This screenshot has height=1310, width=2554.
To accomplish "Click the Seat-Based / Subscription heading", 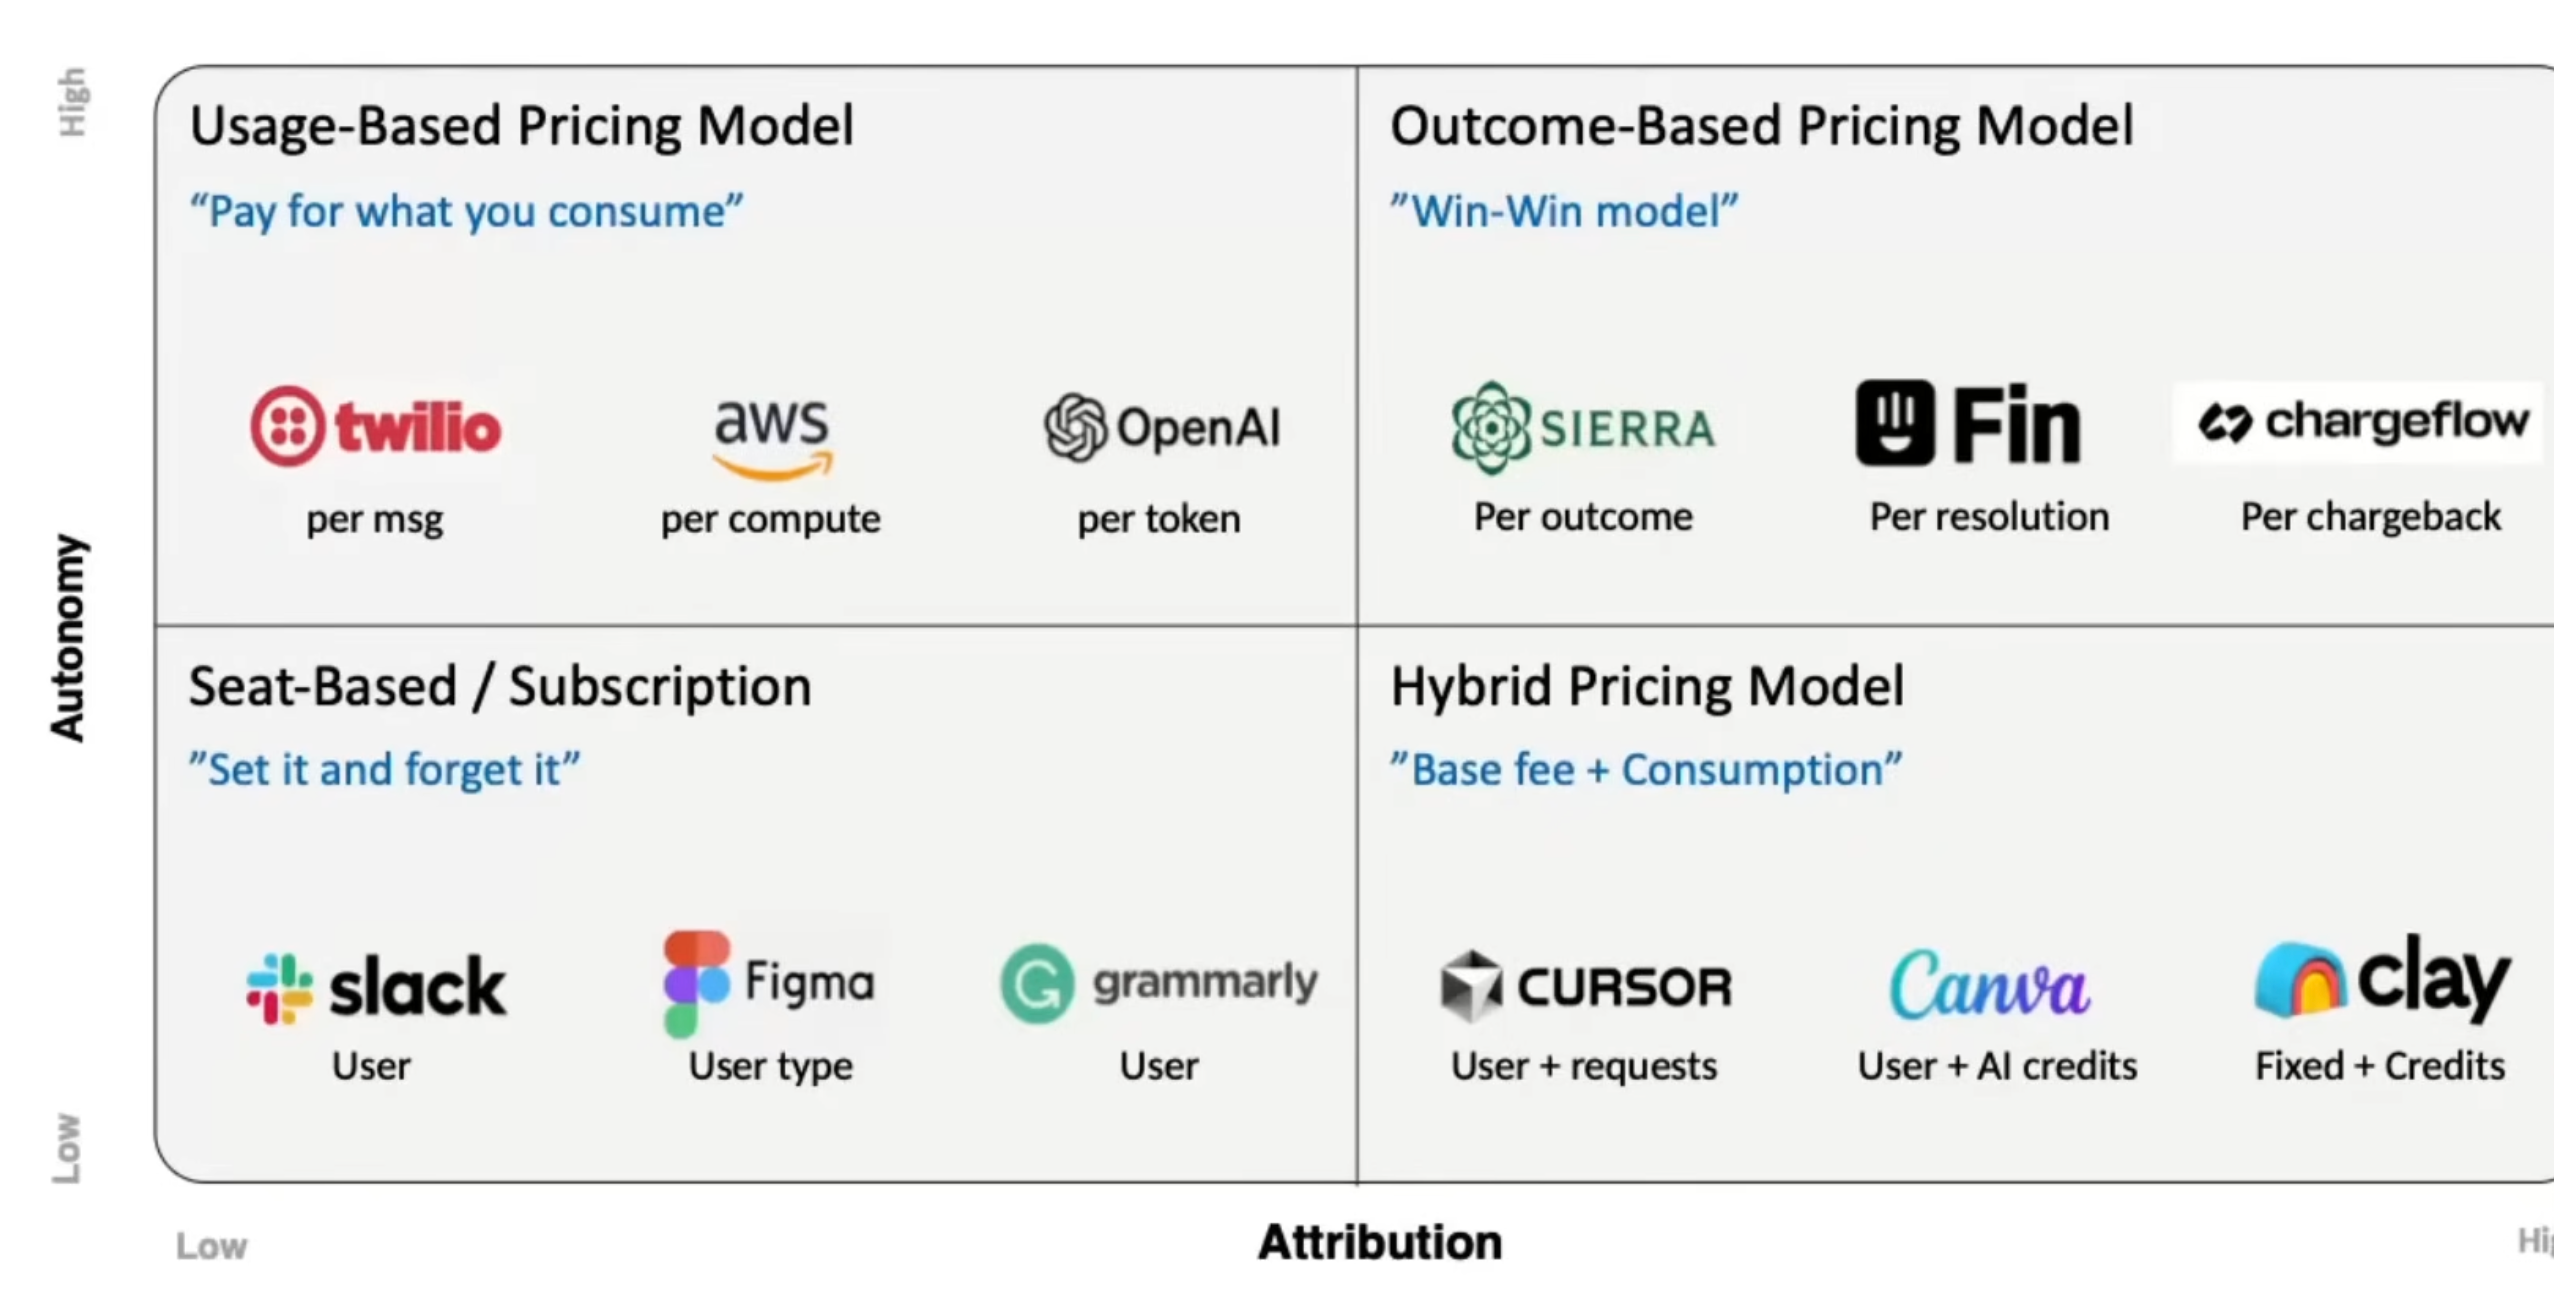I will [500, 687].
